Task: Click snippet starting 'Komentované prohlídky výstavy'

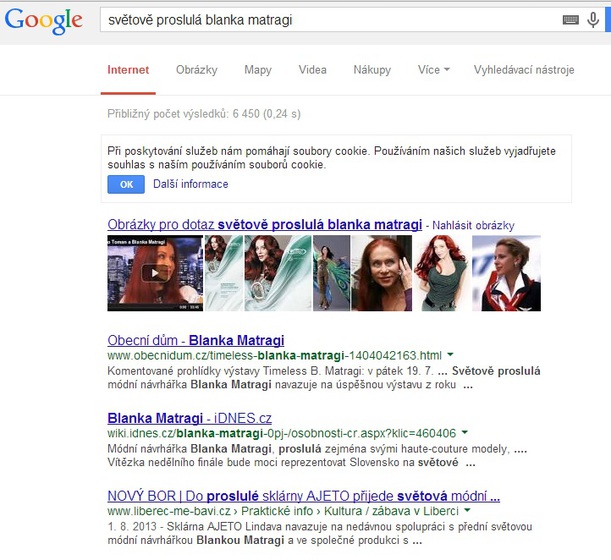Action: (x=324, y=378)
